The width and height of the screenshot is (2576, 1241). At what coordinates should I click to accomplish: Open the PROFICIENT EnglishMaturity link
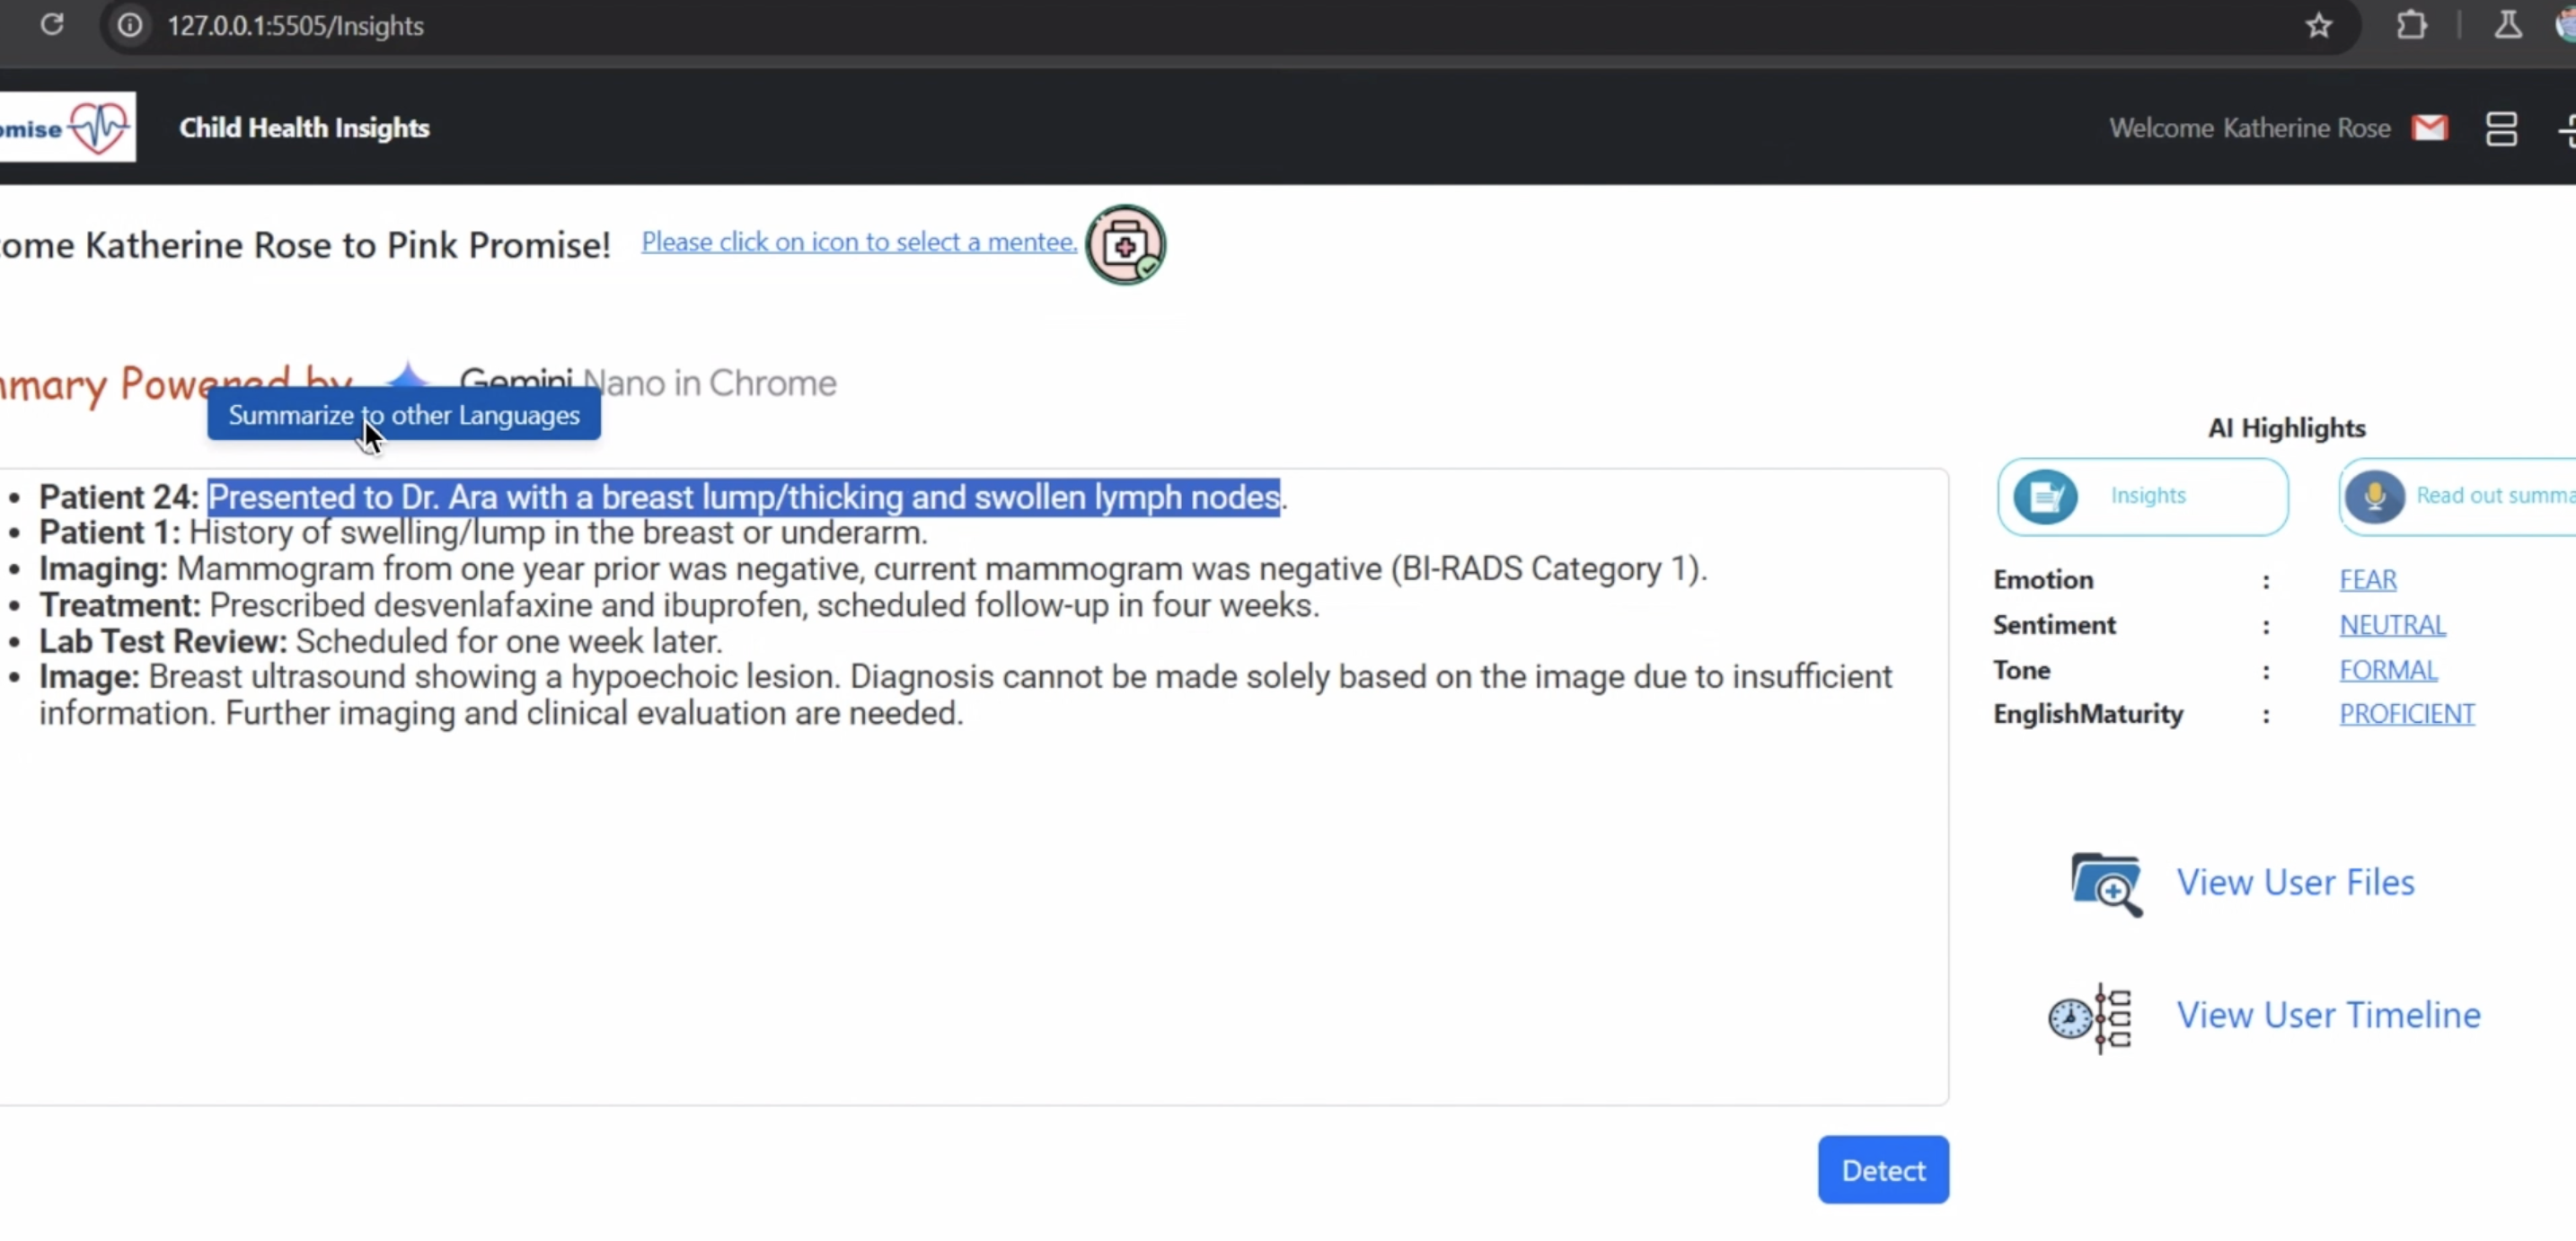point(2406,714)
